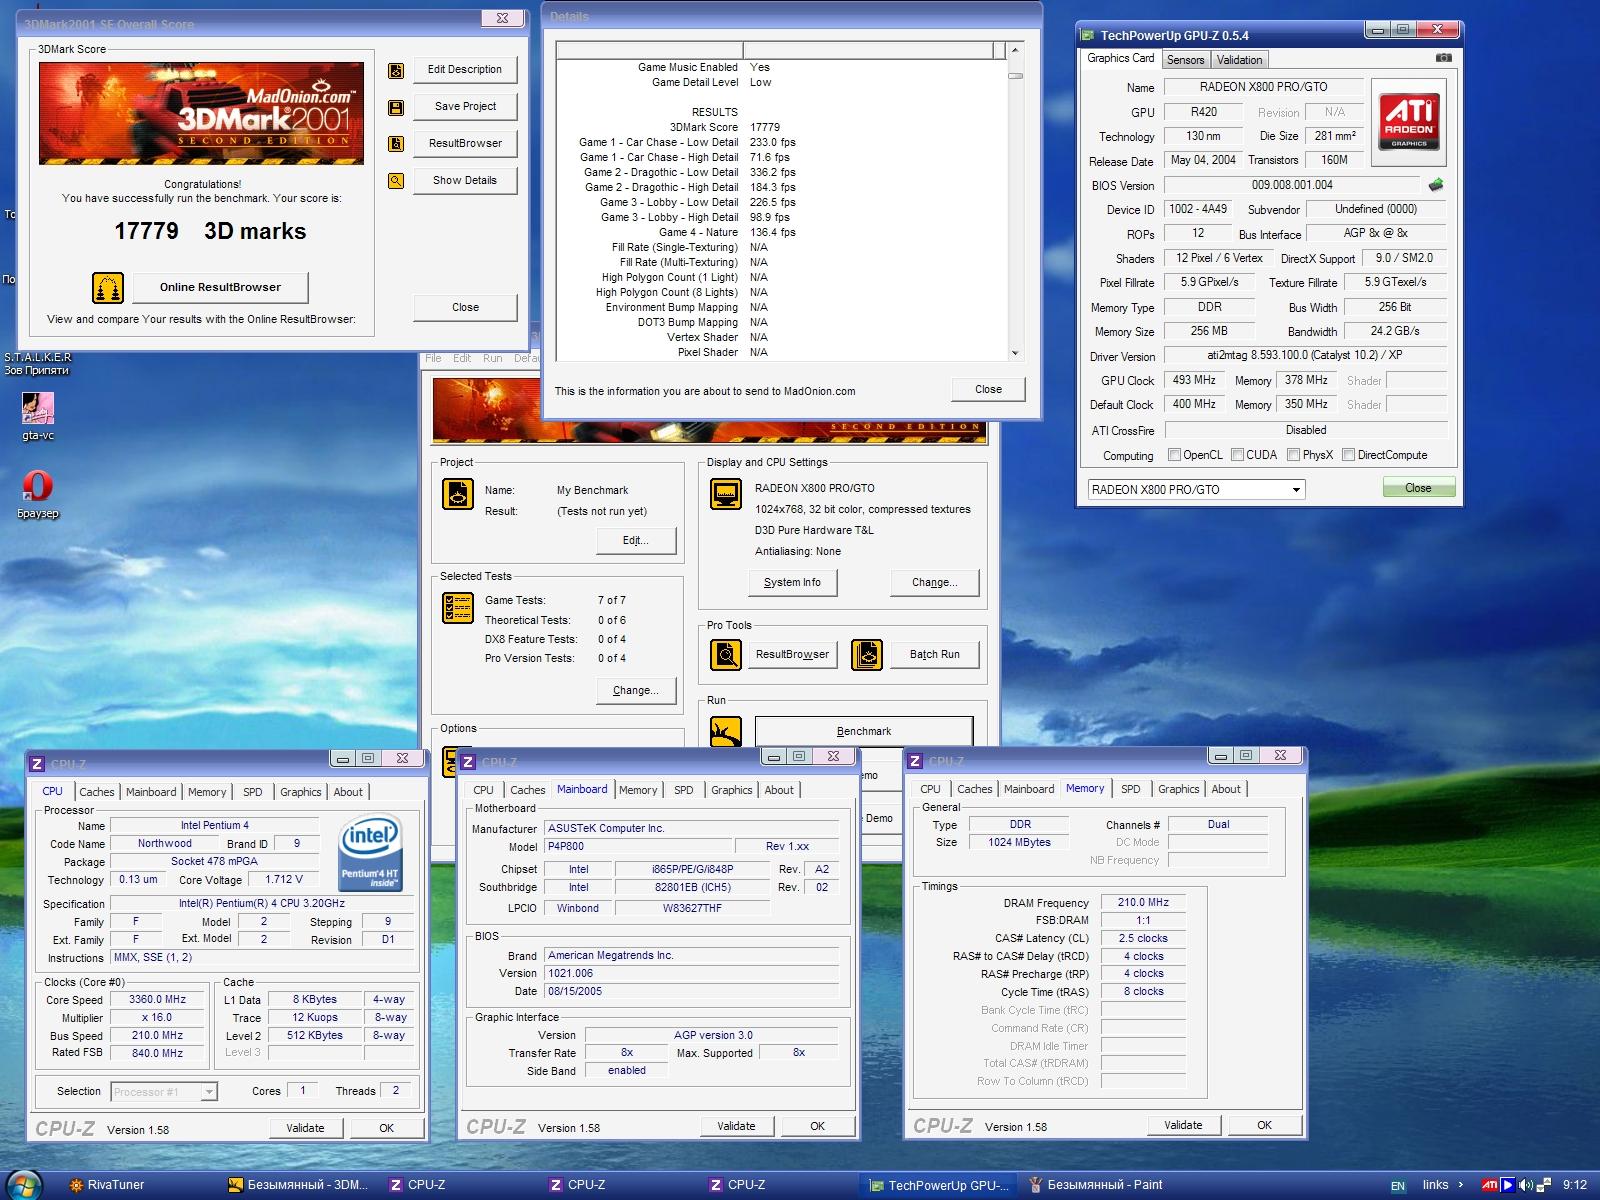Screen dimensions: 1600x1200
Task: Click the Online ResultBrowser podium icon
Action: [x=108, y=288]
